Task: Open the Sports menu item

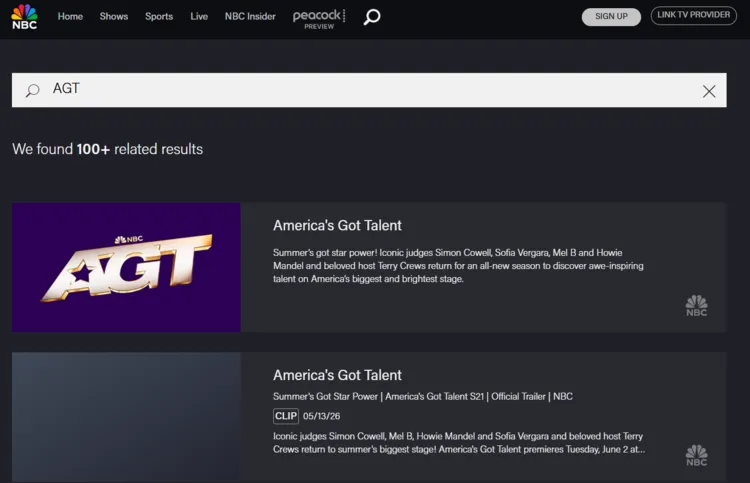Action: [x=159, y=16]
